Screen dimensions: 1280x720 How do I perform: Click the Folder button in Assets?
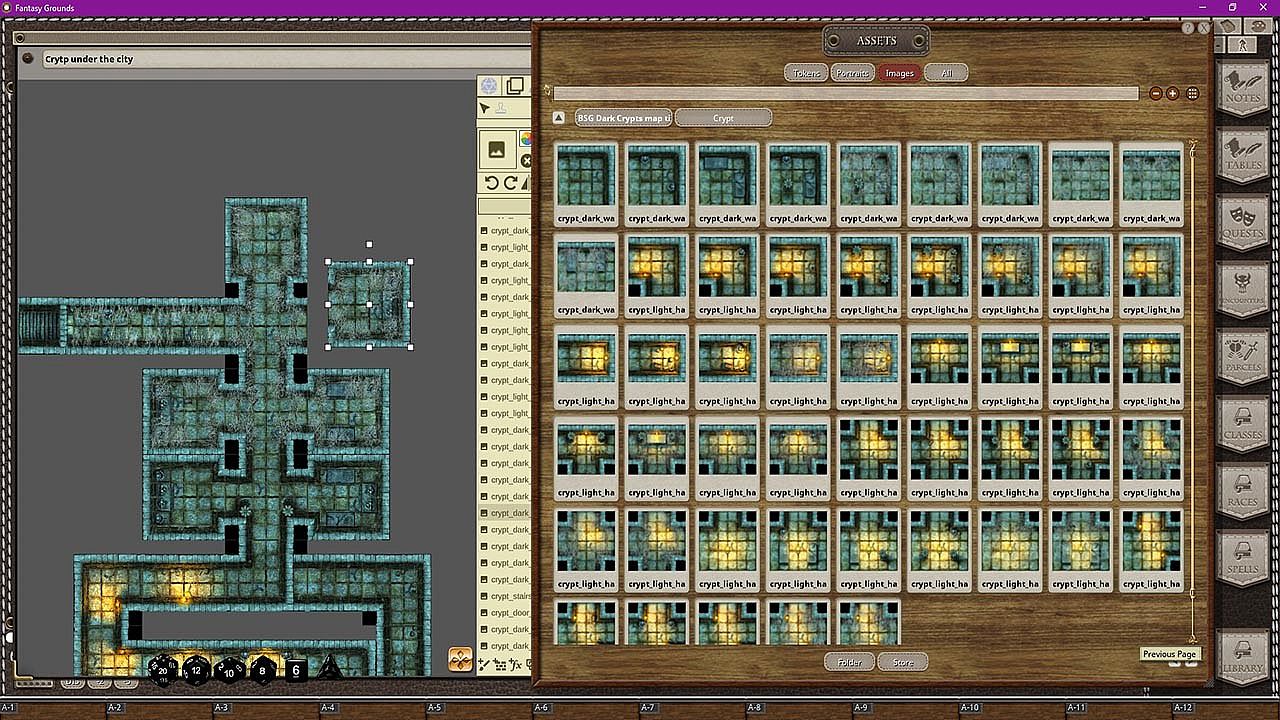(849, 662)
